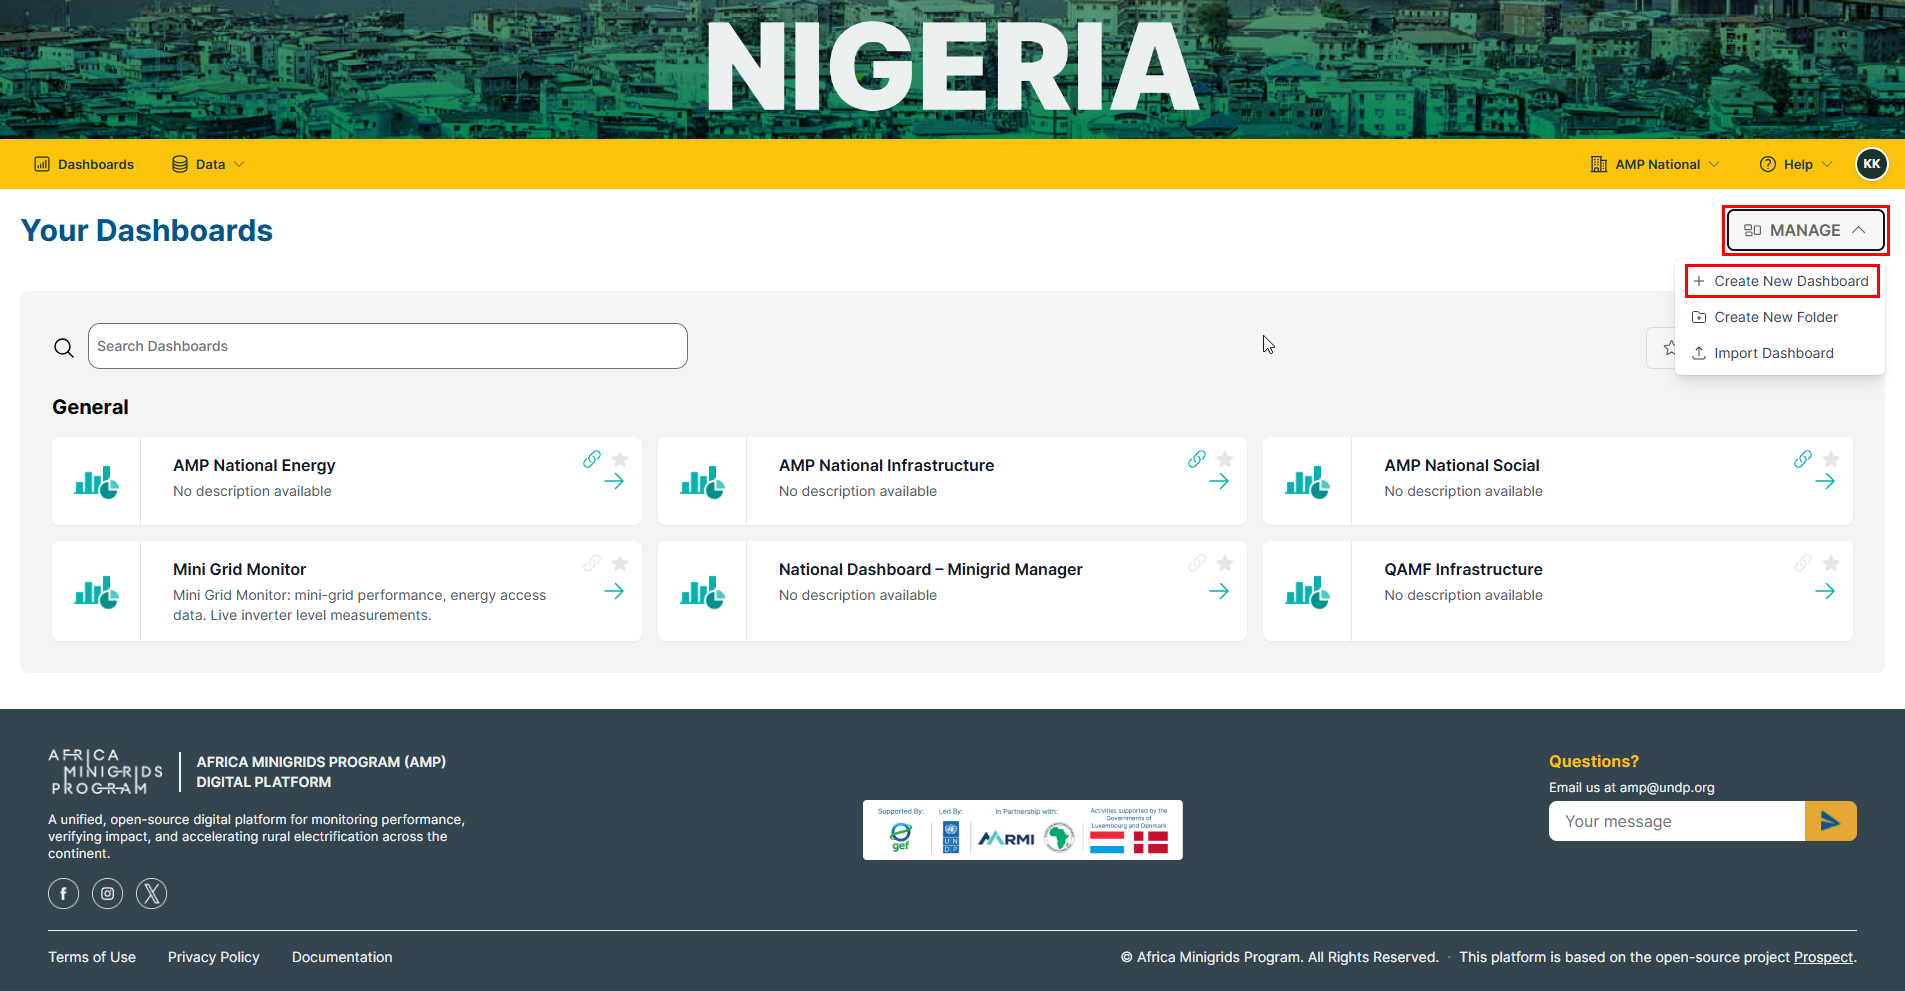Click the Create New Folder icon
This screenshot has height=991, width=1905.
pyautogui.click(x=1698, y=317)
